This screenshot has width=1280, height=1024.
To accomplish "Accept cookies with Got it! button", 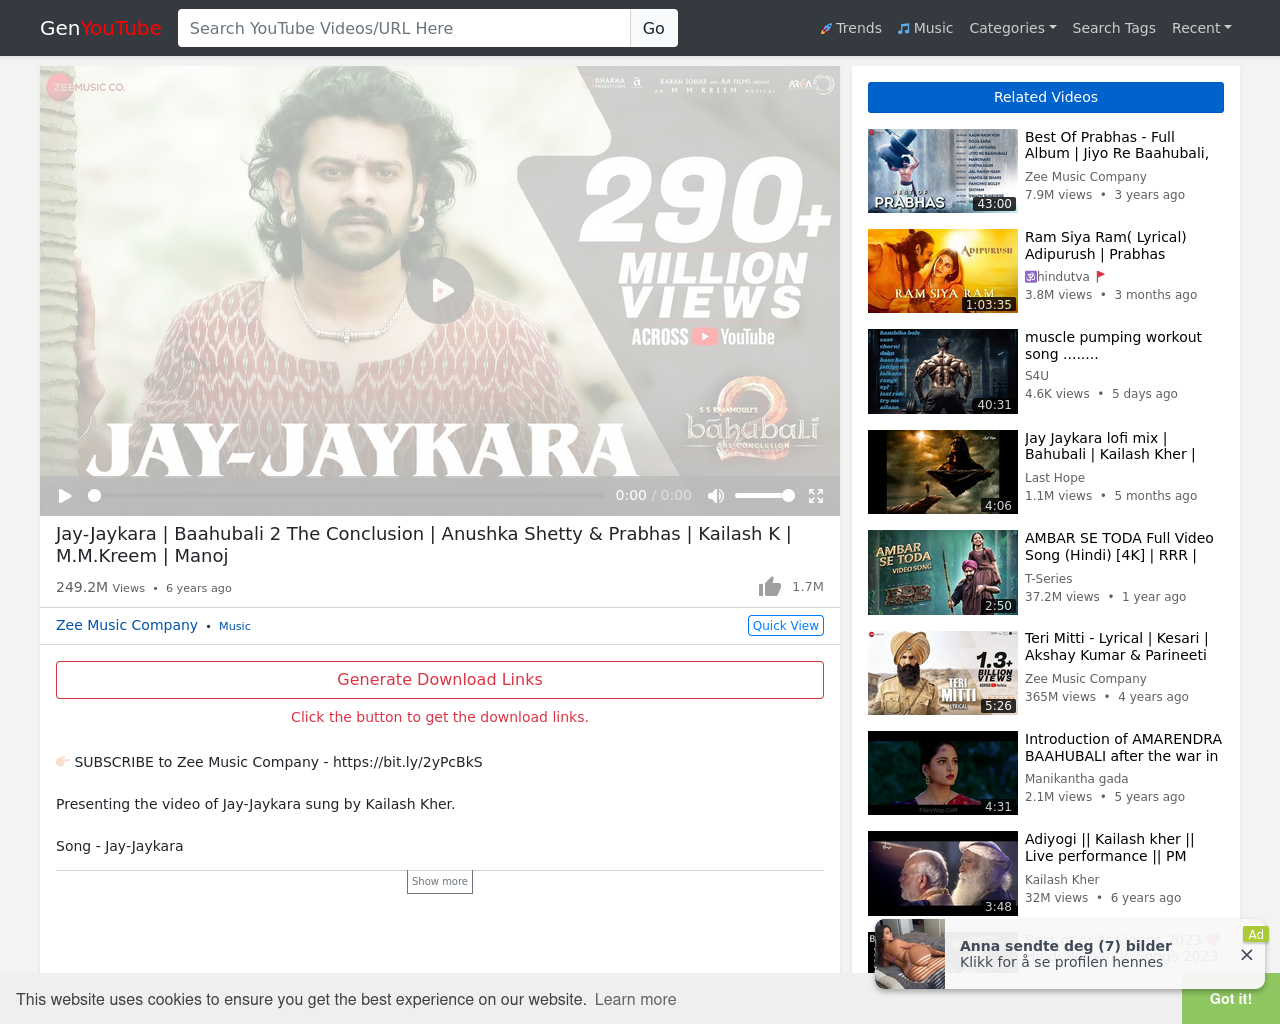I will pyautogui.click(x=1231, y=999).
